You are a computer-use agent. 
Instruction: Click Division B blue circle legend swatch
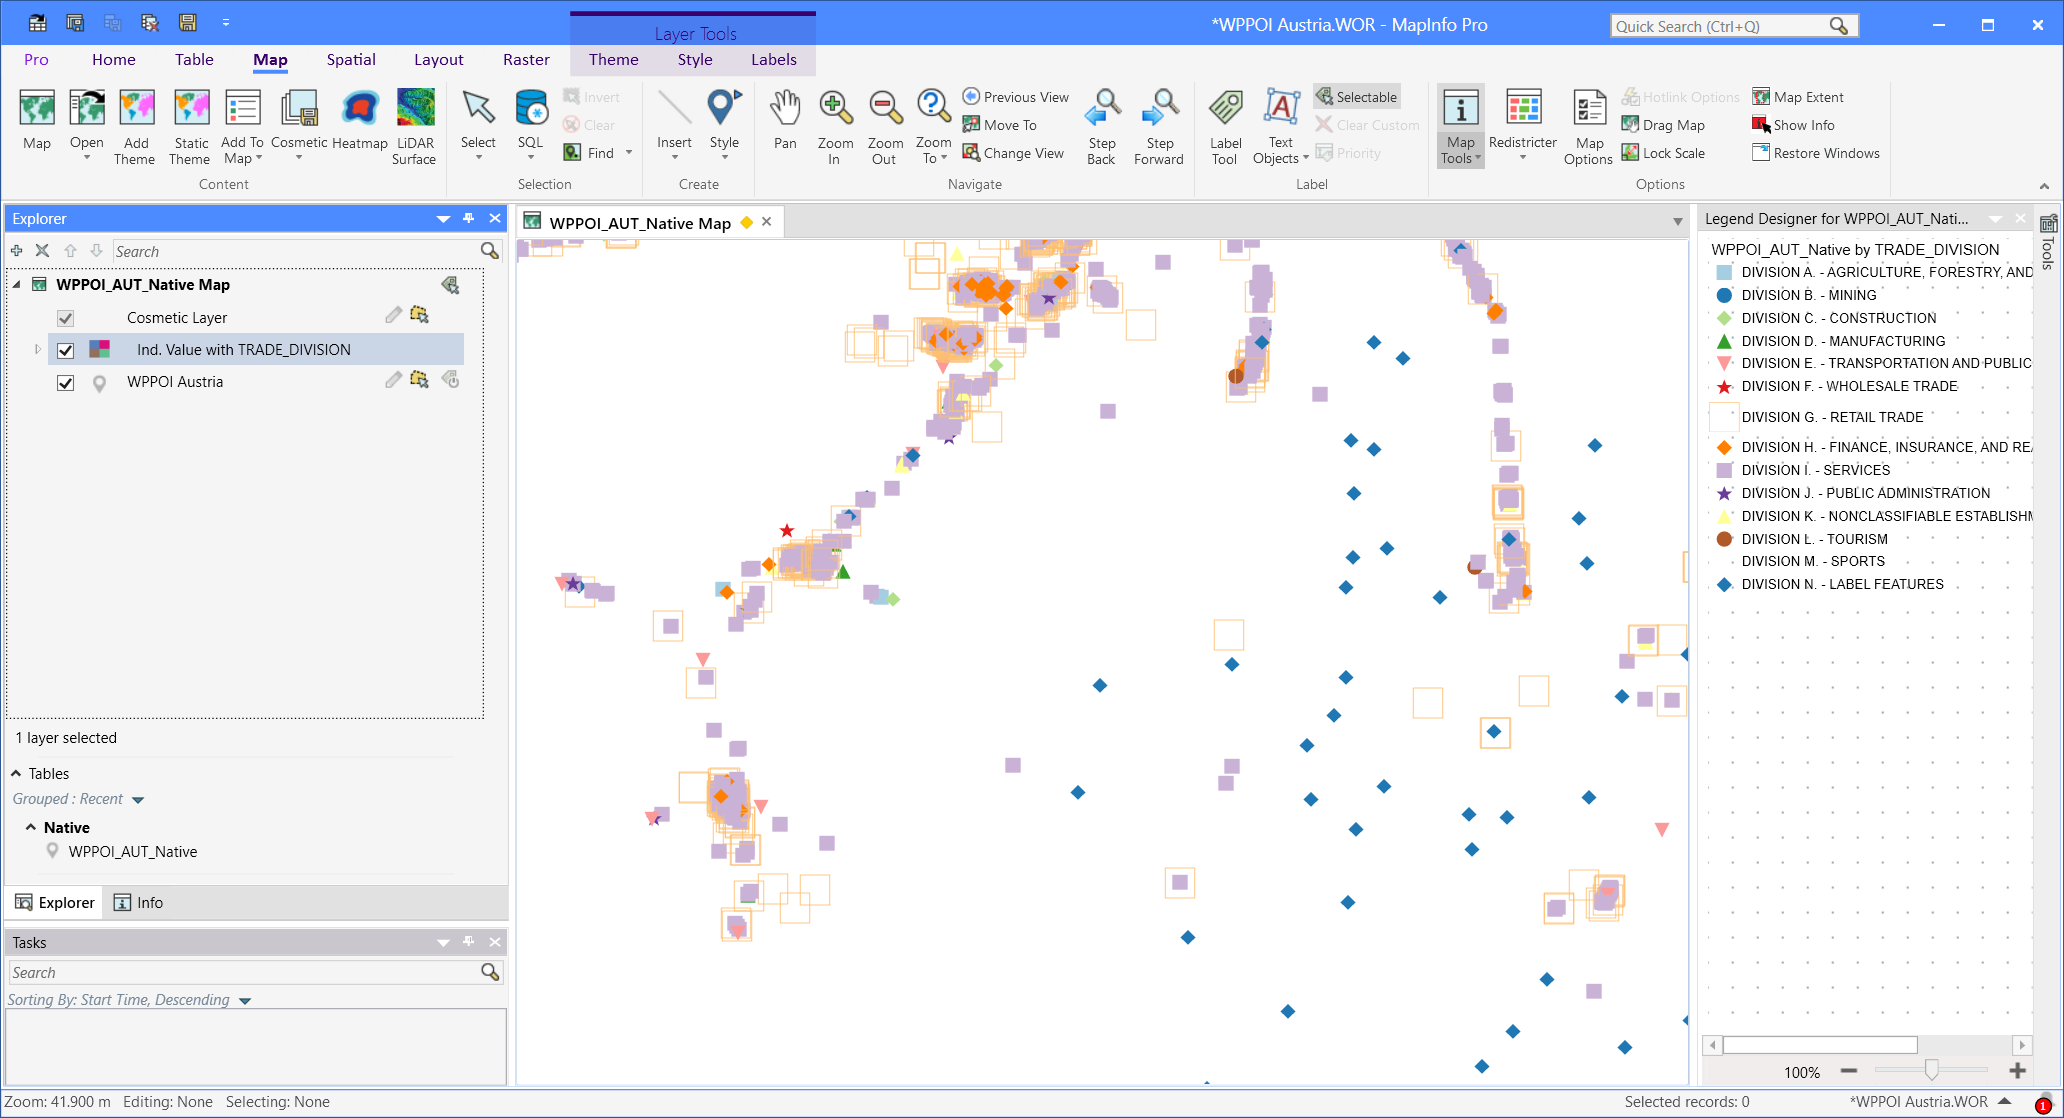coord(1724,295)
